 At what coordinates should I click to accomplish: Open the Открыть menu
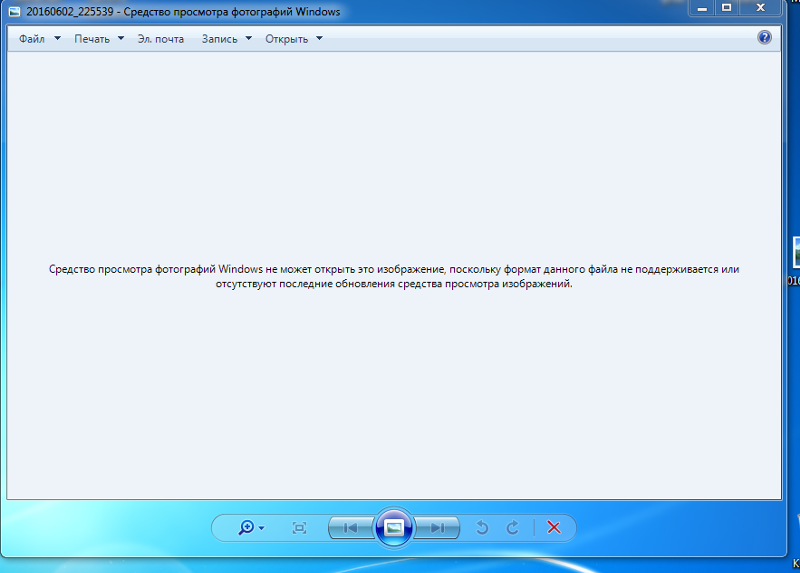click(286, 39)
